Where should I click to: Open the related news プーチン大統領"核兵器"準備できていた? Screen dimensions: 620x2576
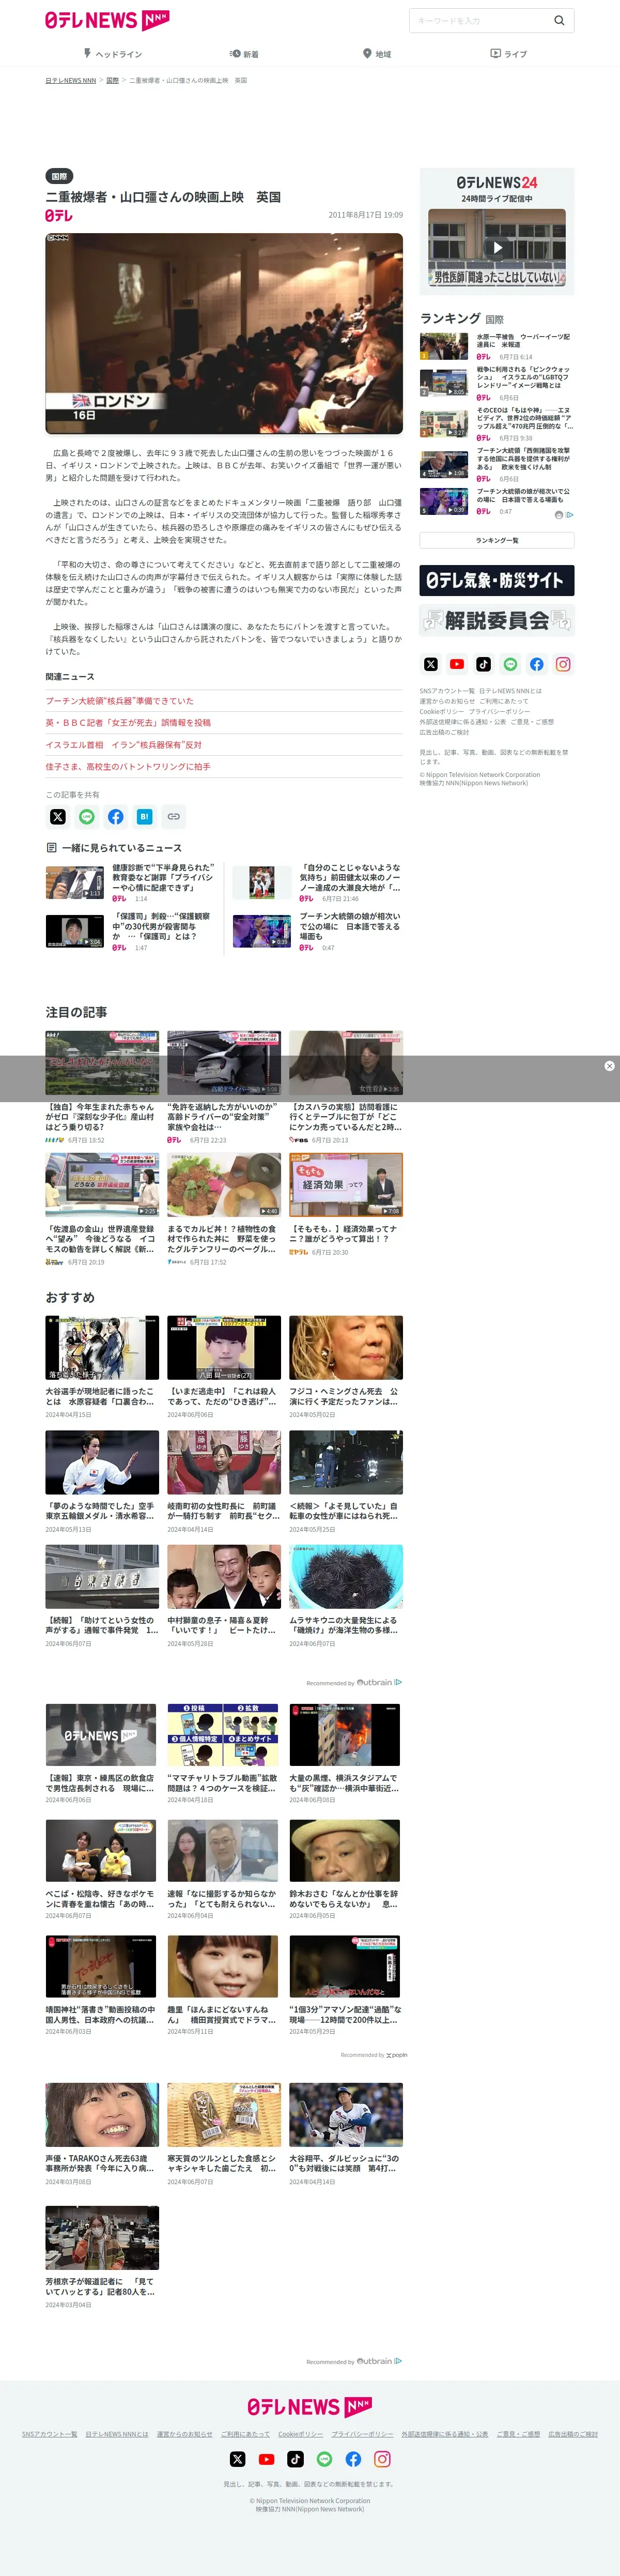click(120, 701)
